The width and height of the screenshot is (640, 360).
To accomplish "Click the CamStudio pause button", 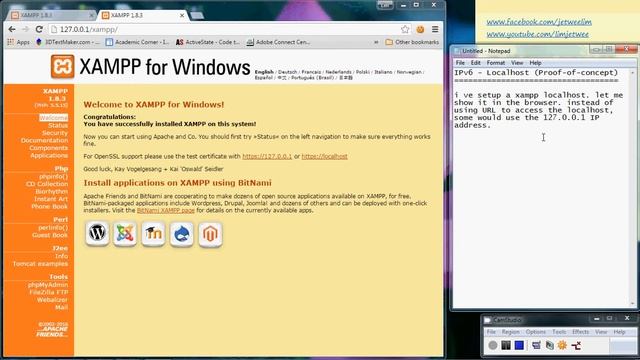I will coord(506,345).
